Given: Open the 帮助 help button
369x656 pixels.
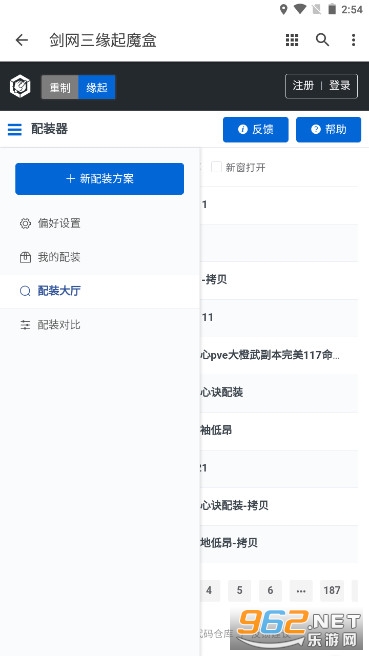Looking at the screenshot, I should 328,130.
